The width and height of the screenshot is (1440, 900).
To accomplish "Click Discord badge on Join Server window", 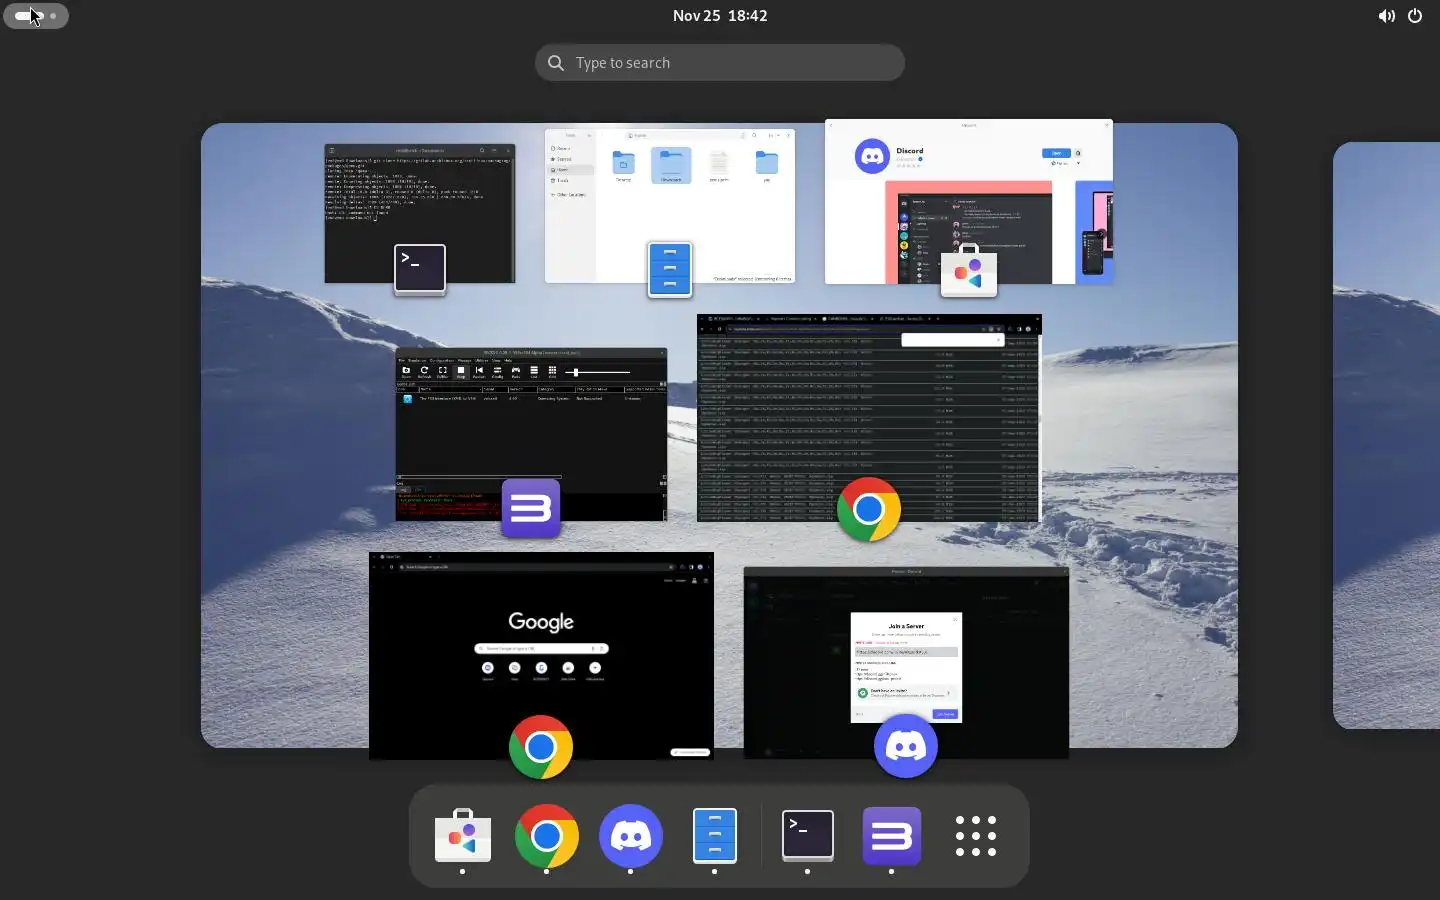I will tap(906, 746).
